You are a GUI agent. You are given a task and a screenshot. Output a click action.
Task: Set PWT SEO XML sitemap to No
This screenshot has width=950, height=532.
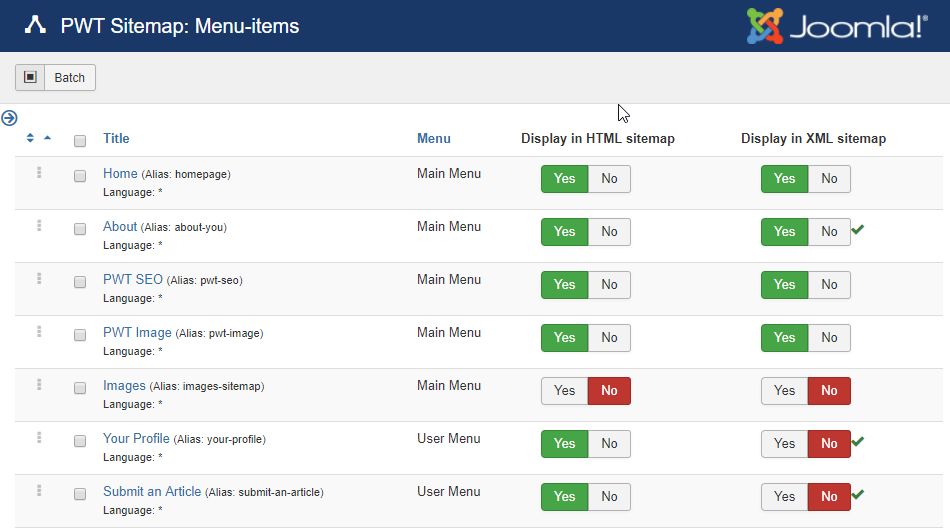click(x=829, y=285)
